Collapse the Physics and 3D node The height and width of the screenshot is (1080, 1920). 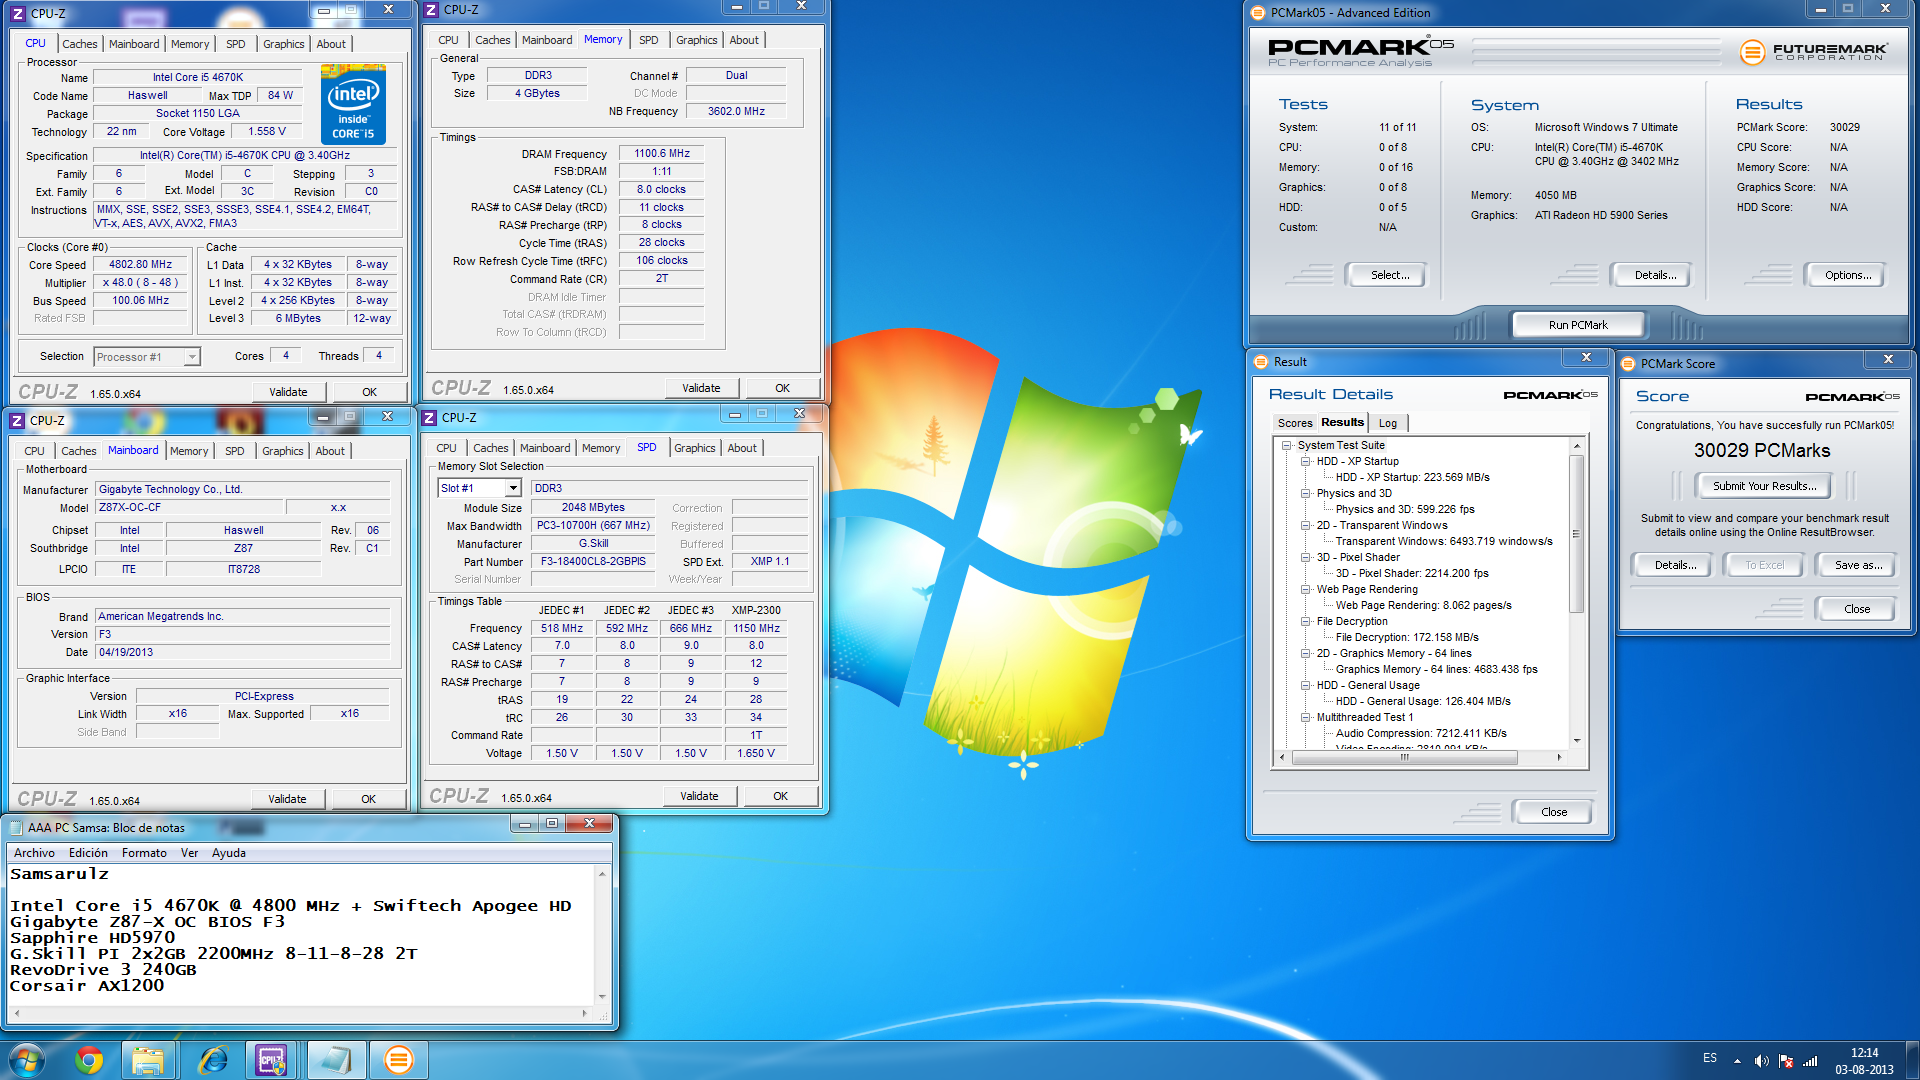pos(1306,494)
